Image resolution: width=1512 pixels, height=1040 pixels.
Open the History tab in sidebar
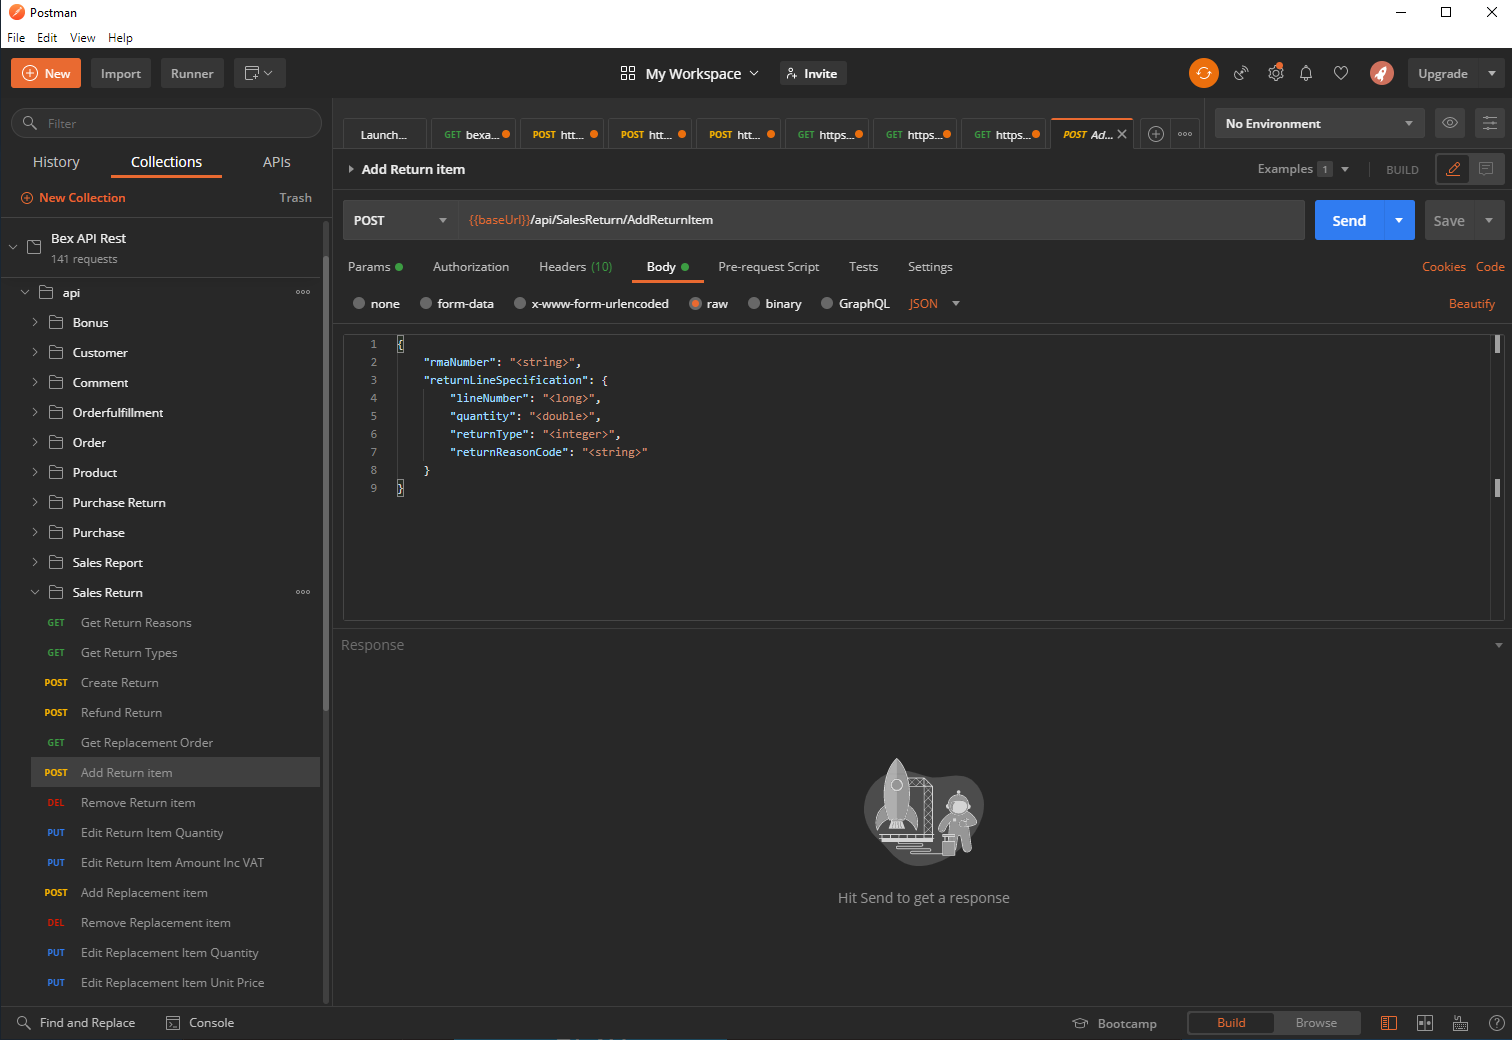pos(56,162)
